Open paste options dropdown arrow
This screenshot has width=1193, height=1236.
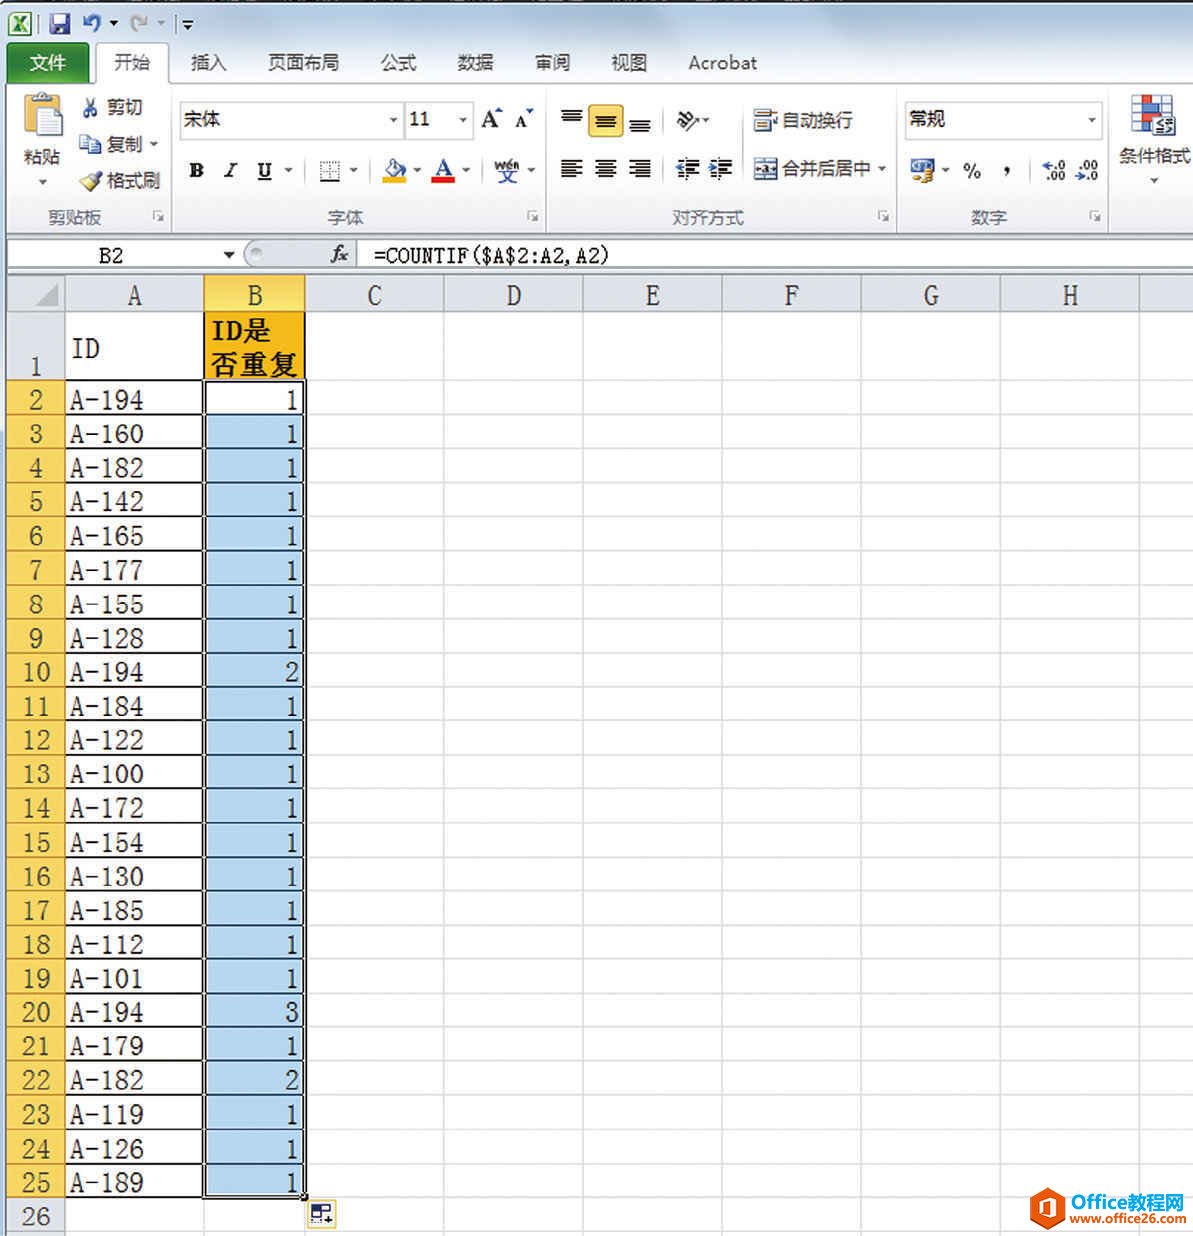pos(42,182)
